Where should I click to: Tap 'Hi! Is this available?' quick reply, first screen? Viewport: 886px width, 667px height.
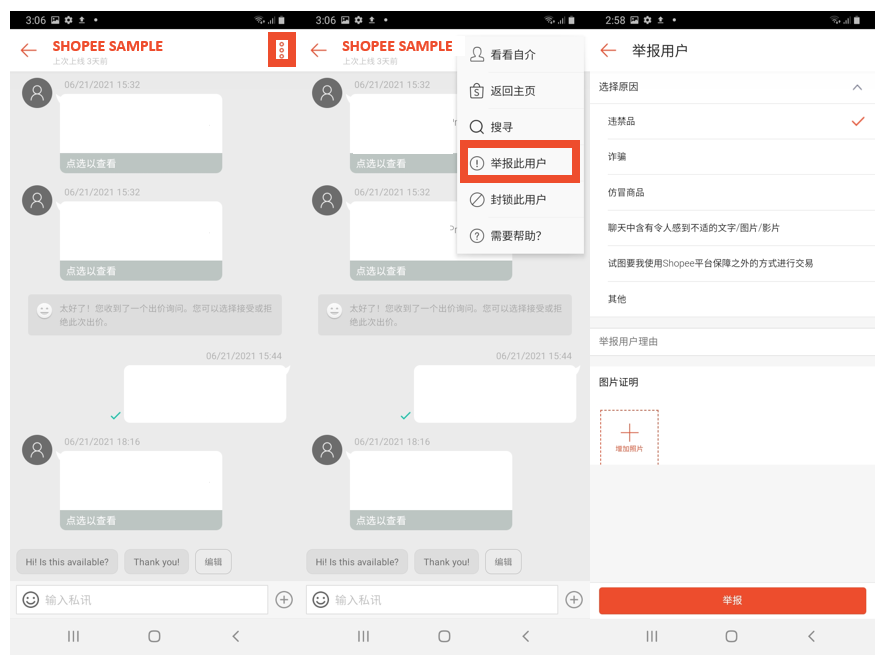point(67,562)
